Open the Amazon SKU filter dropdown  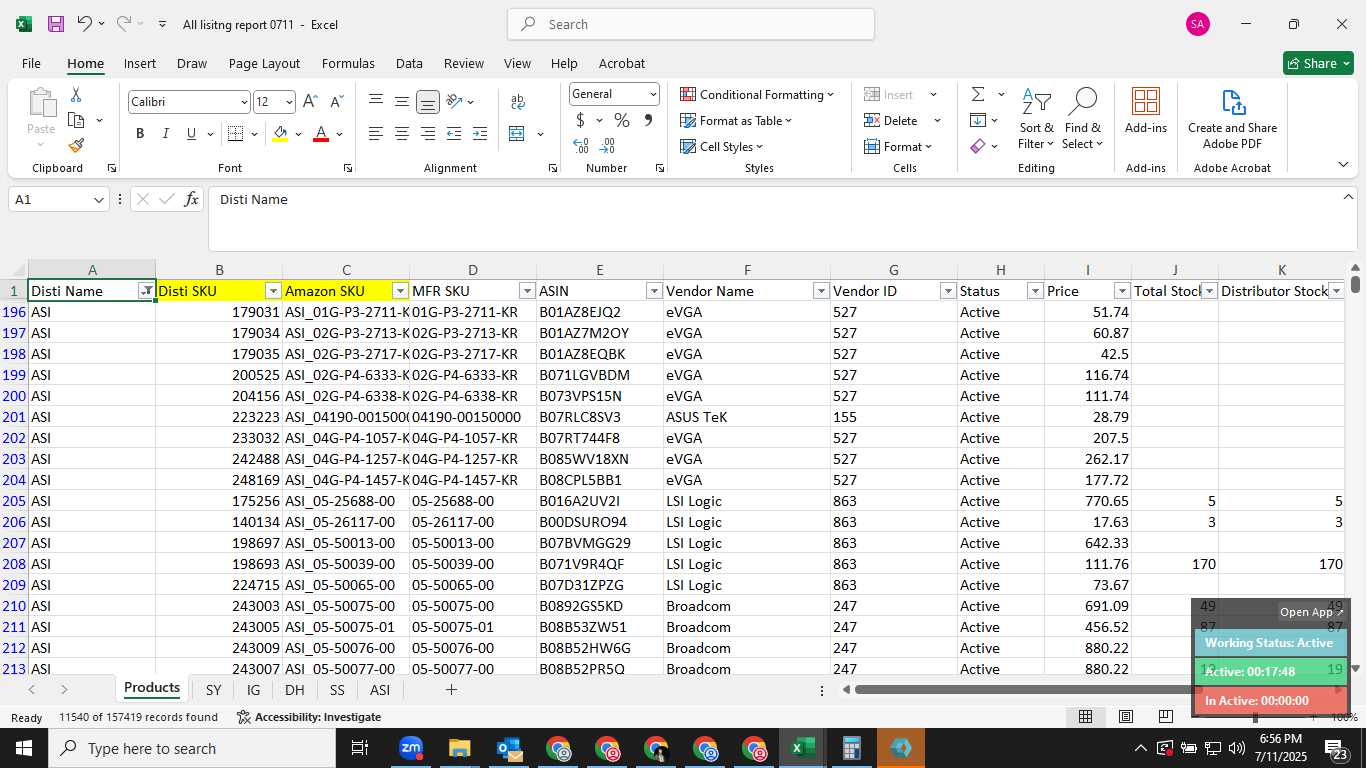[400, 291]
